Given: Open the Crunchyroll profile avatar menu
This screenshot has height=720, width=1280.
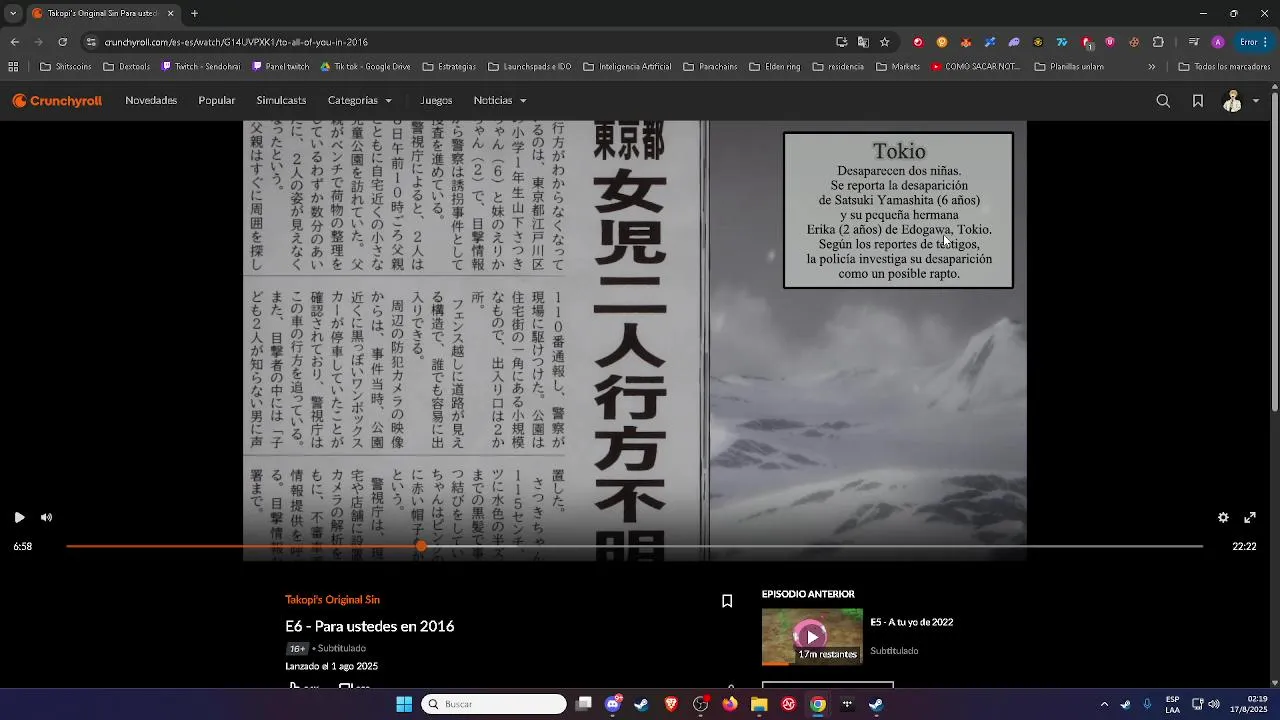Looking at the screenshot, I should [x=1240, y=101].
